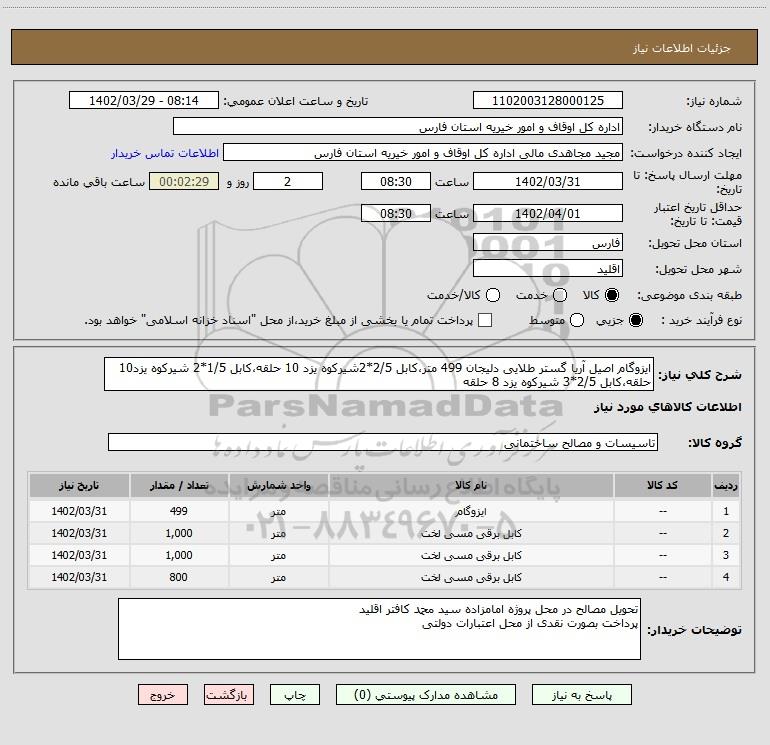Click the خروج exit button
This screenshot has height=745, width=770.
[x=163, y=695]
